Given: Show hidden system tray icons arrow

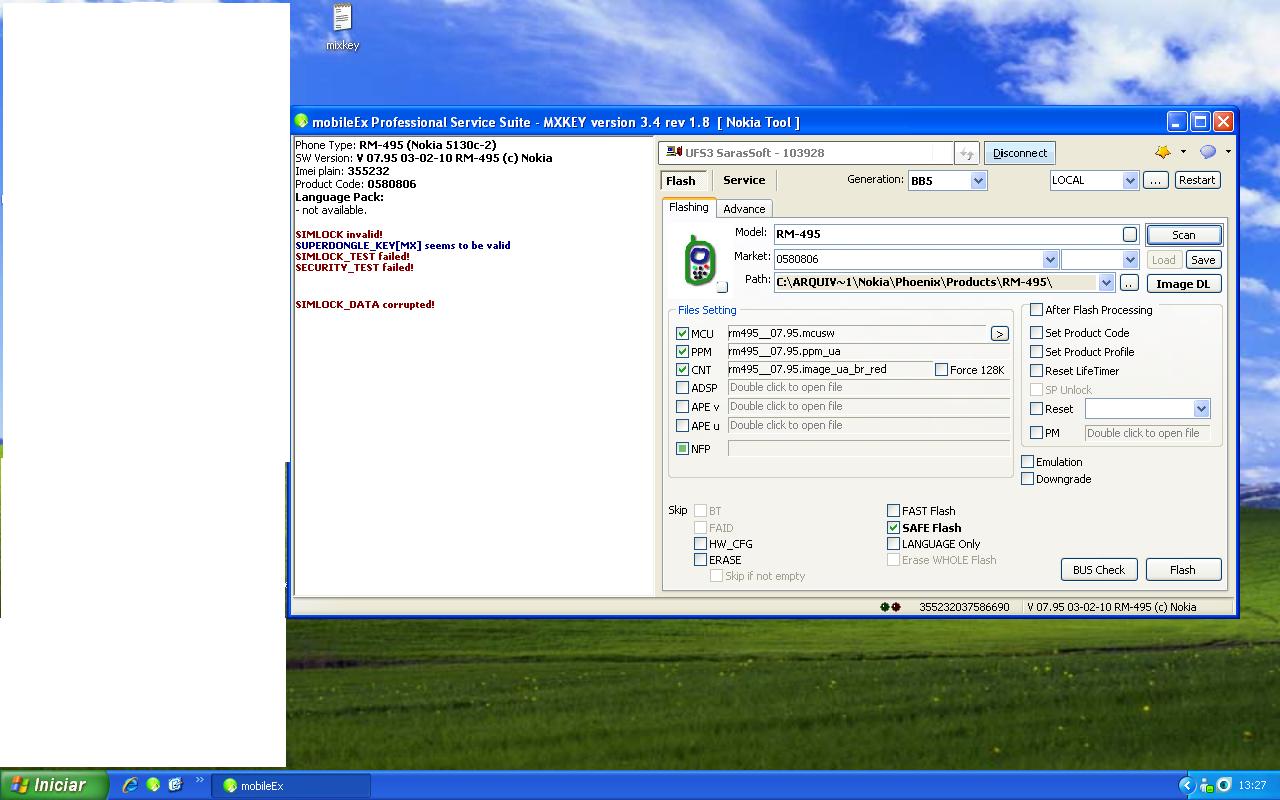Looking at the screenshot, I should [1187, 785].
